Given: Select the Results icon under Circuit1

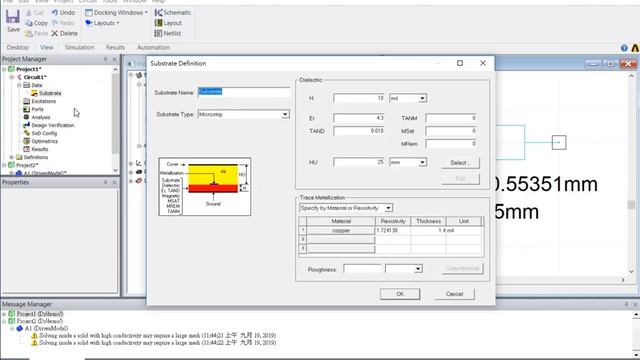Looking at the screenshot, I should 27,149.
